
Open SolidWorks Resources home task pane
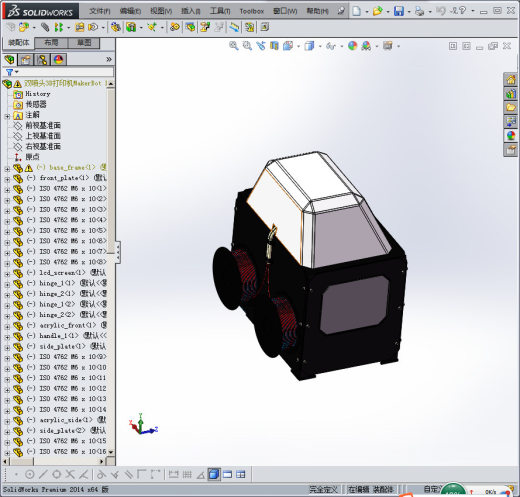[x=511, y=80]
